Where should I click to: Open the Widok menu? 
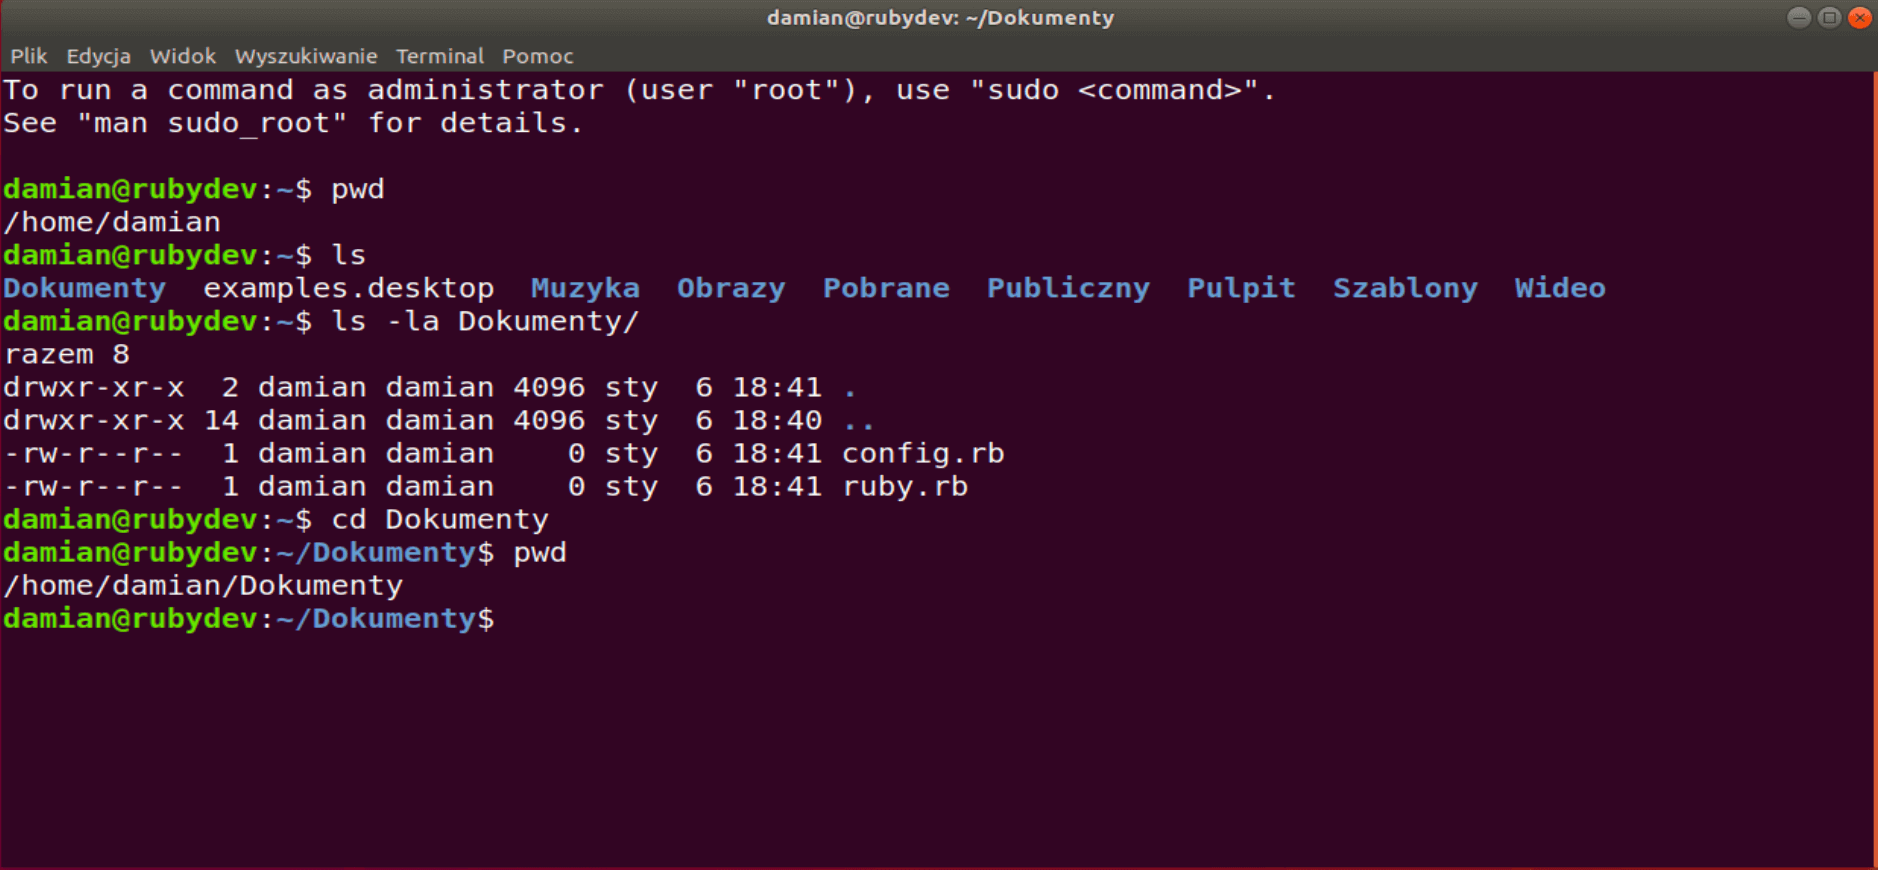[182, 56]
